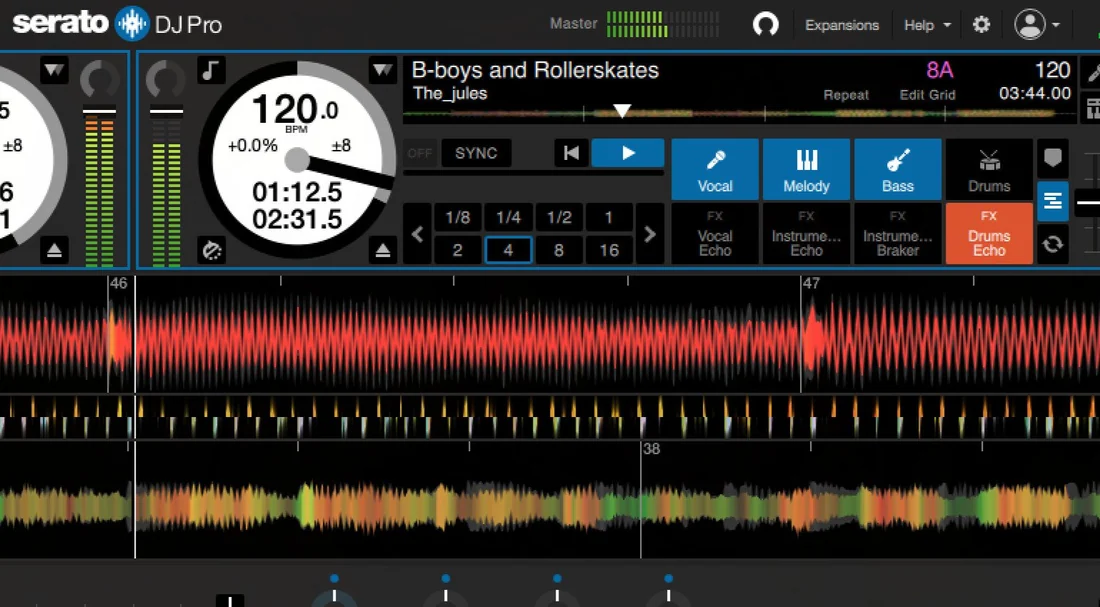Shift loop sizes with the right arrow
The width and height of the screenshot is (1100, 607).
click(650, 234)
